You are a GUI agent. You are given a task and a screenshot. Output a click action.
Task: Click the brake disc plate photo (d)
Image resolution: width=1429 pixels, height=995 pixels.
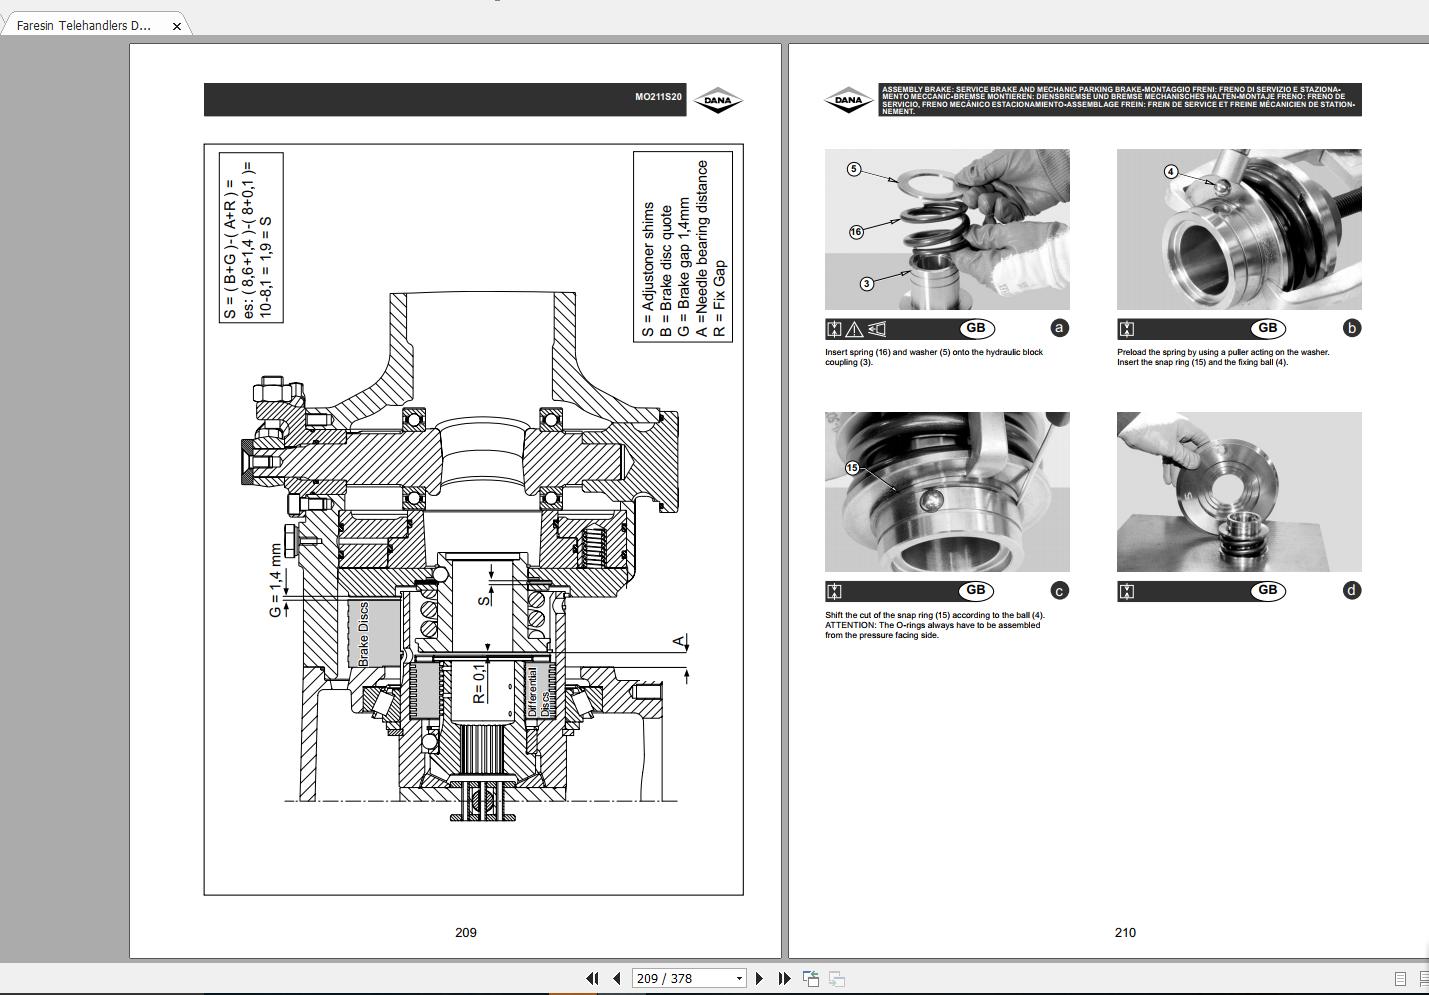[1239, 491]
